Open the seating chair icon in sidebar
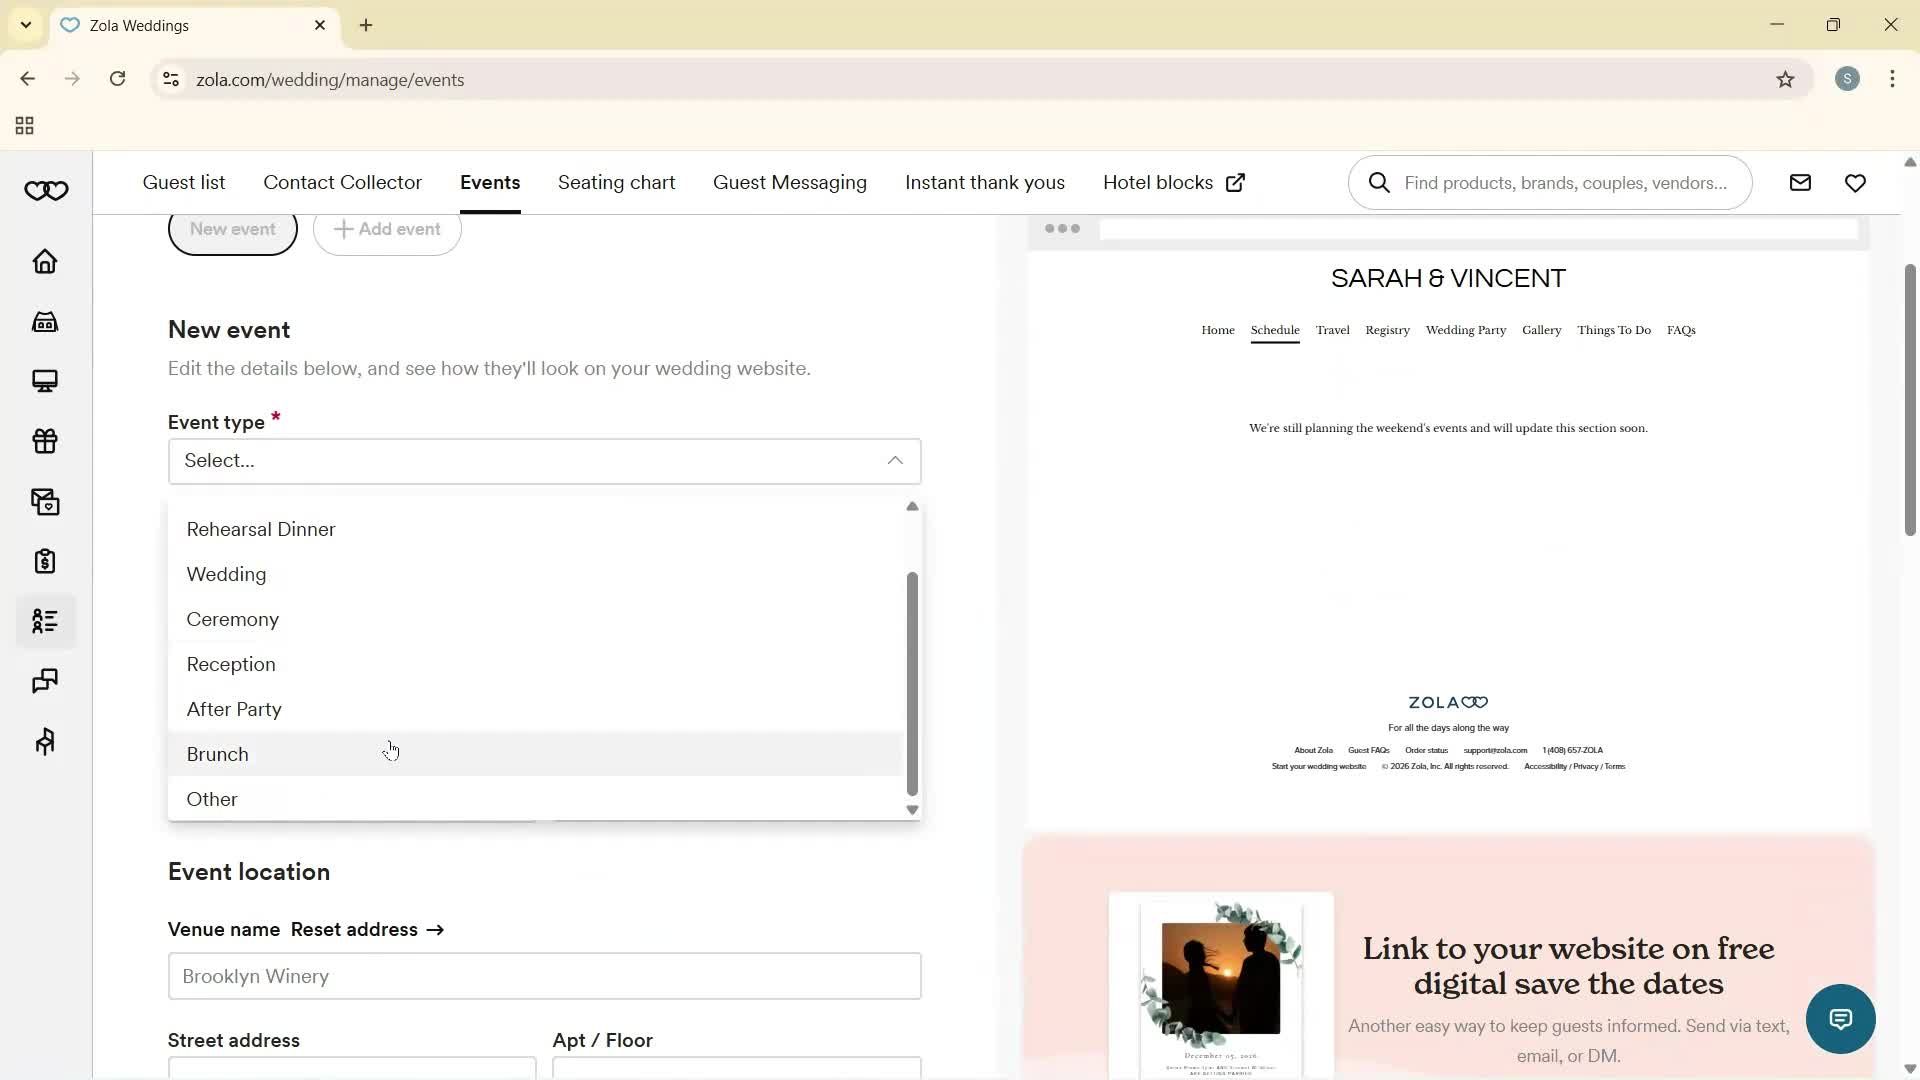Screen dimensions: 1920x1080 (46, 741)
